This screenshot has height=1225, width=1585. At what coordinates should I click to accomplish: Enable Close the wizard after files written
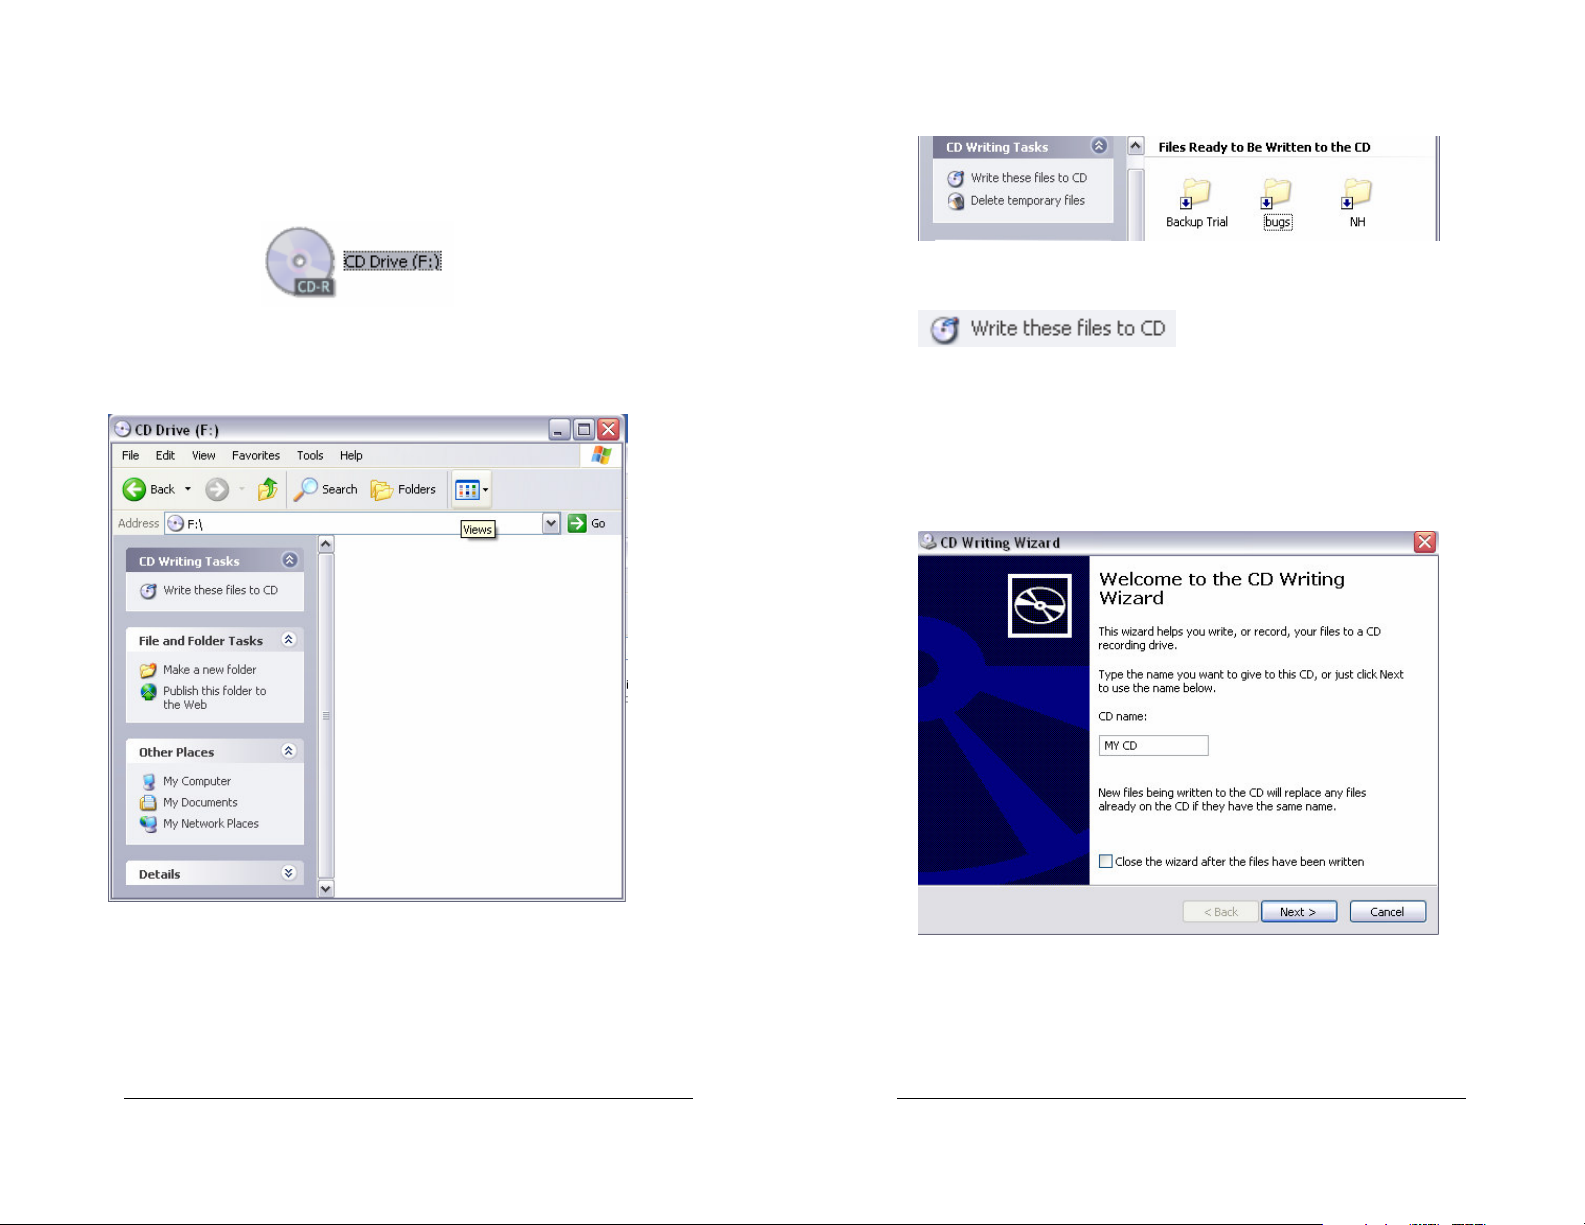coord(1106,861)
